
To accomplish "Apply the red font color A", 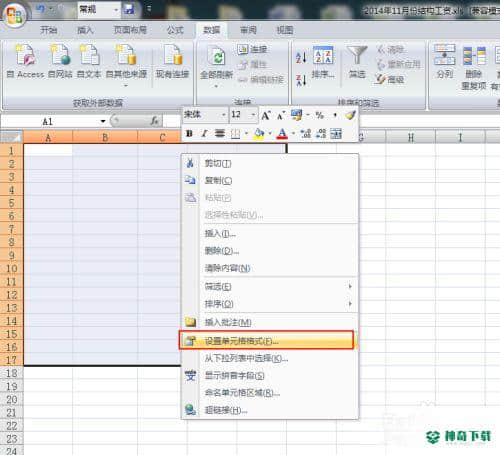I will pyautogui.click(x=282, y=134).
